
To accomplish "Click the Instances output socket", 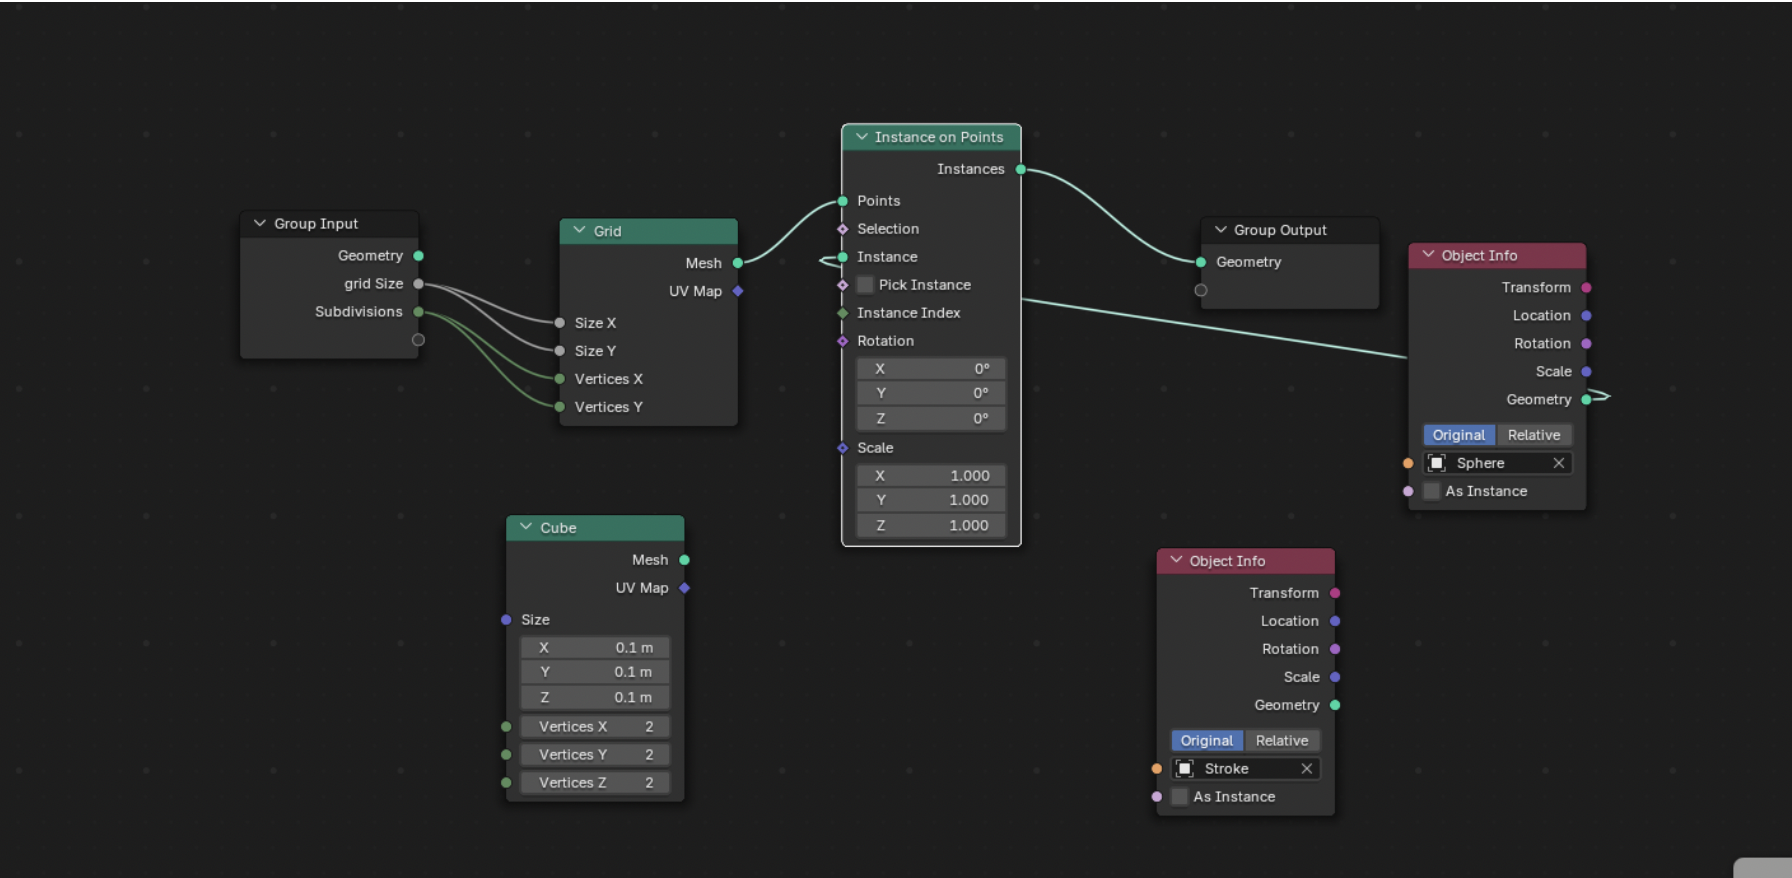I will click(1021, 169).
